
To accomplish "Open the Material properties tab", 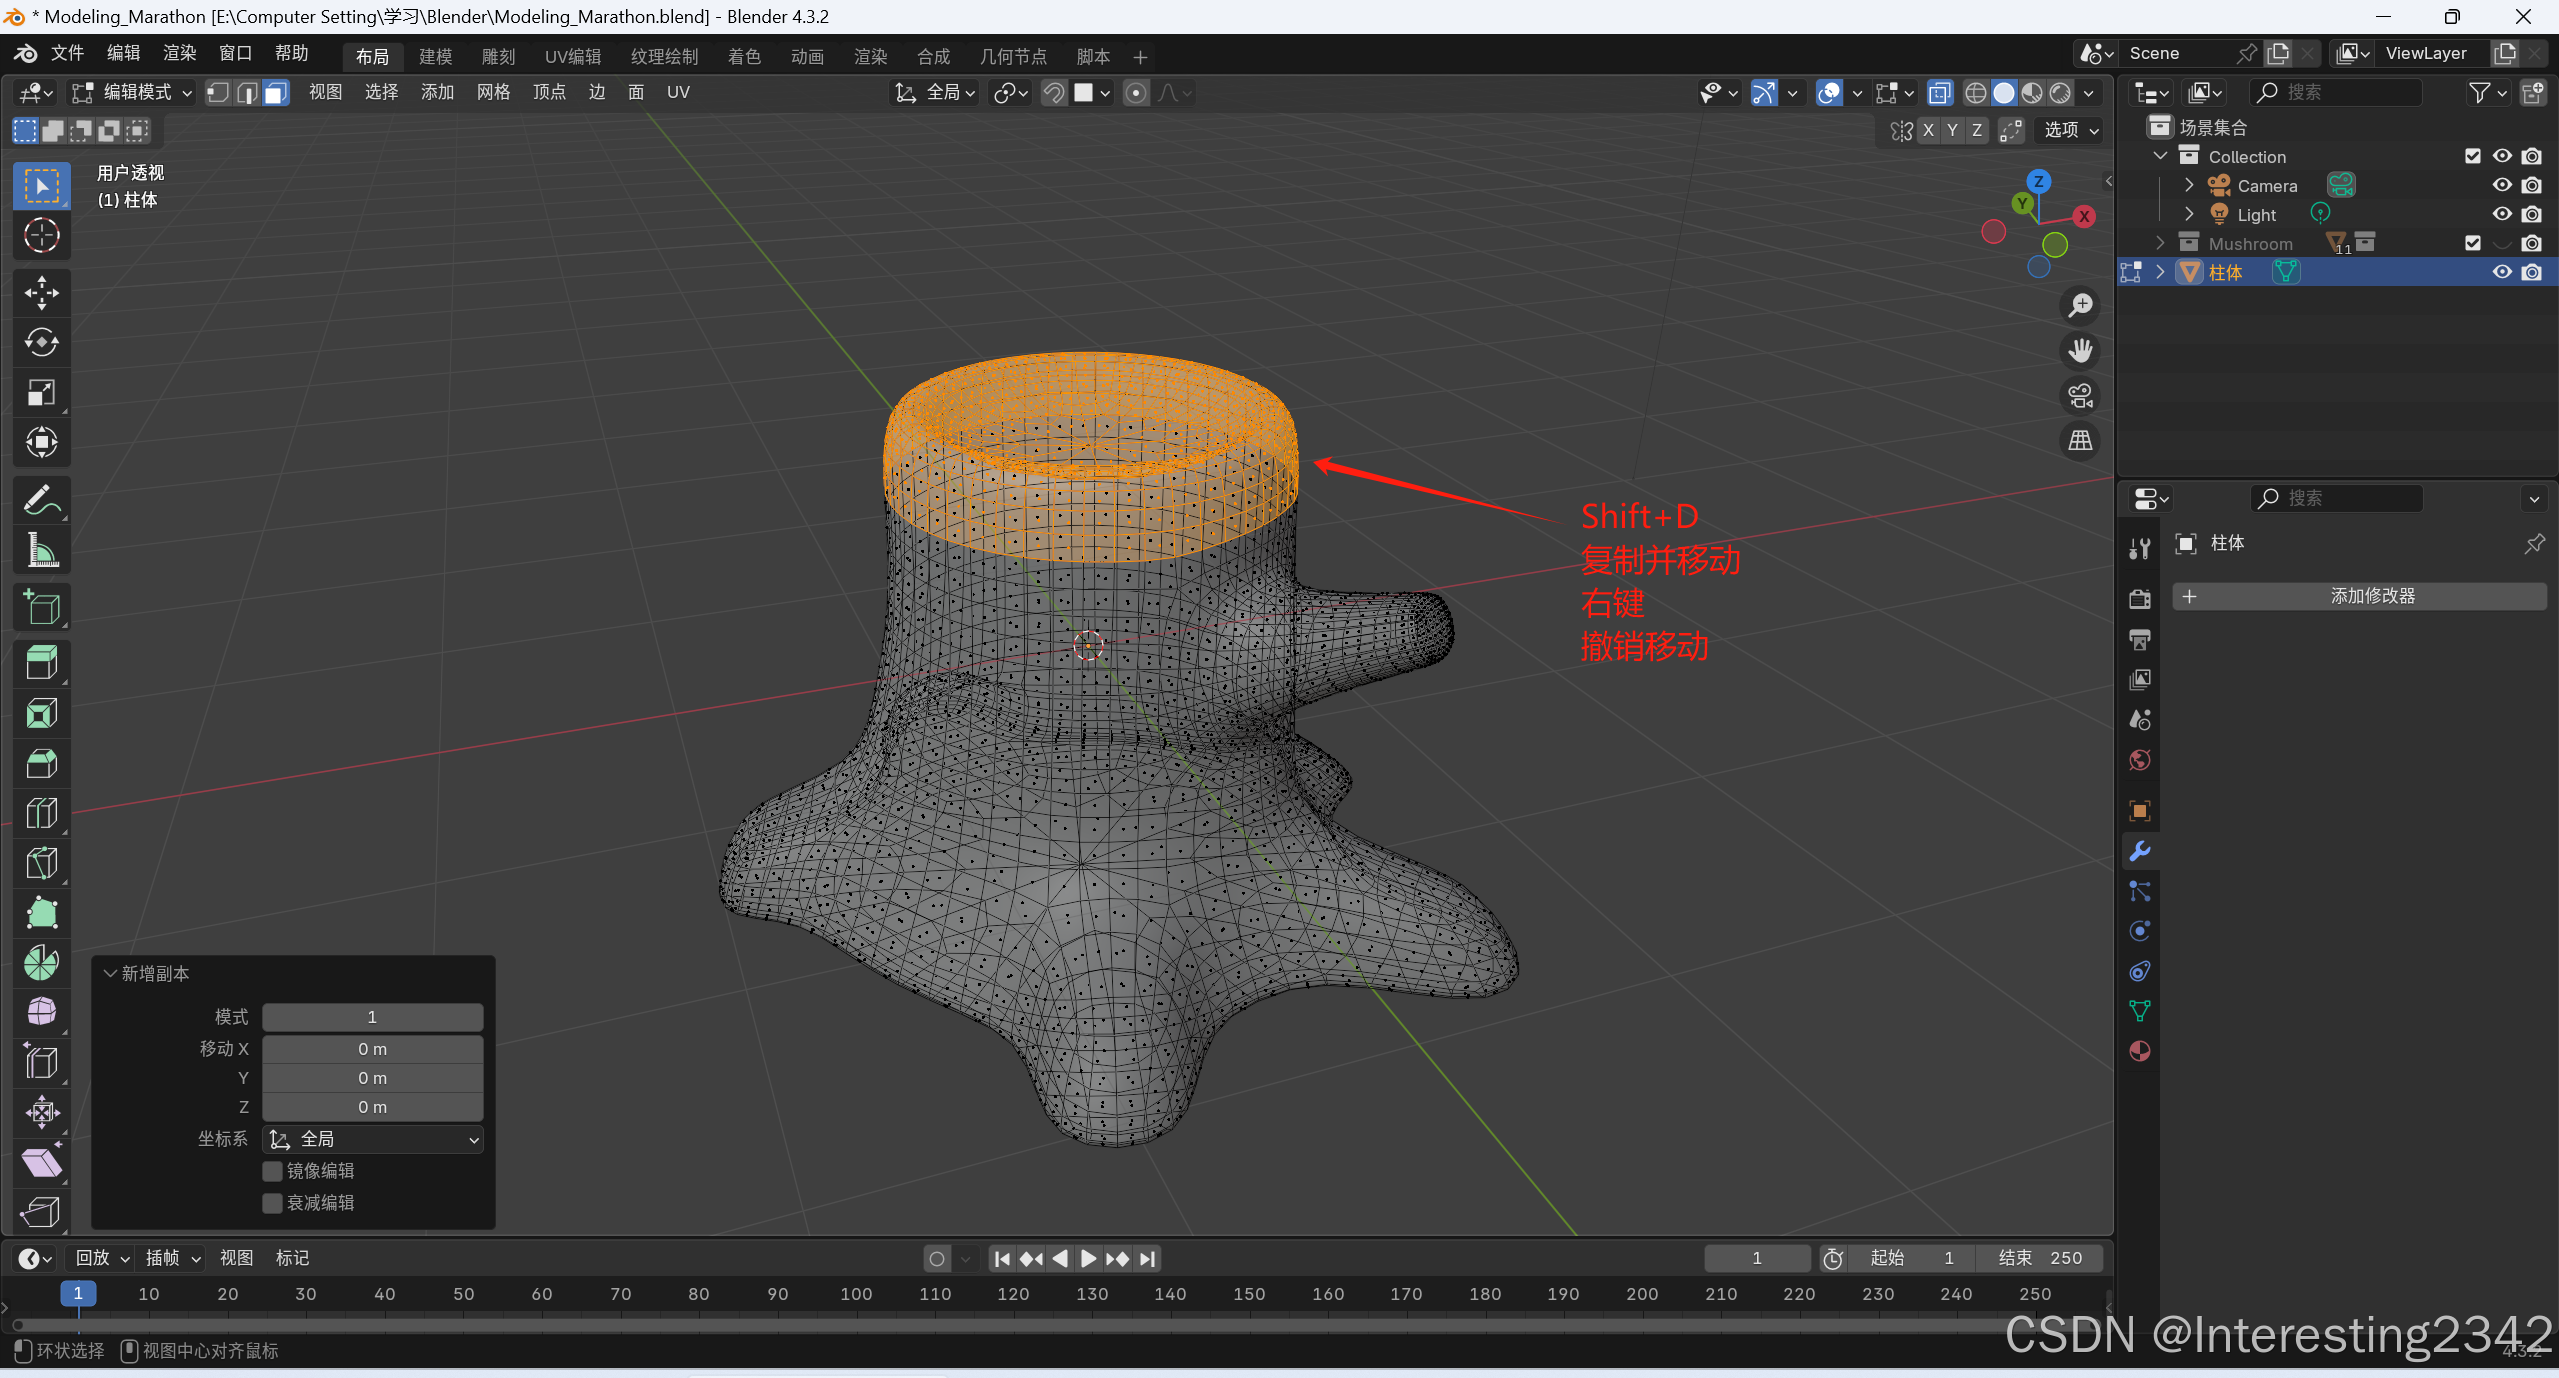I will coord(2140,1051).
